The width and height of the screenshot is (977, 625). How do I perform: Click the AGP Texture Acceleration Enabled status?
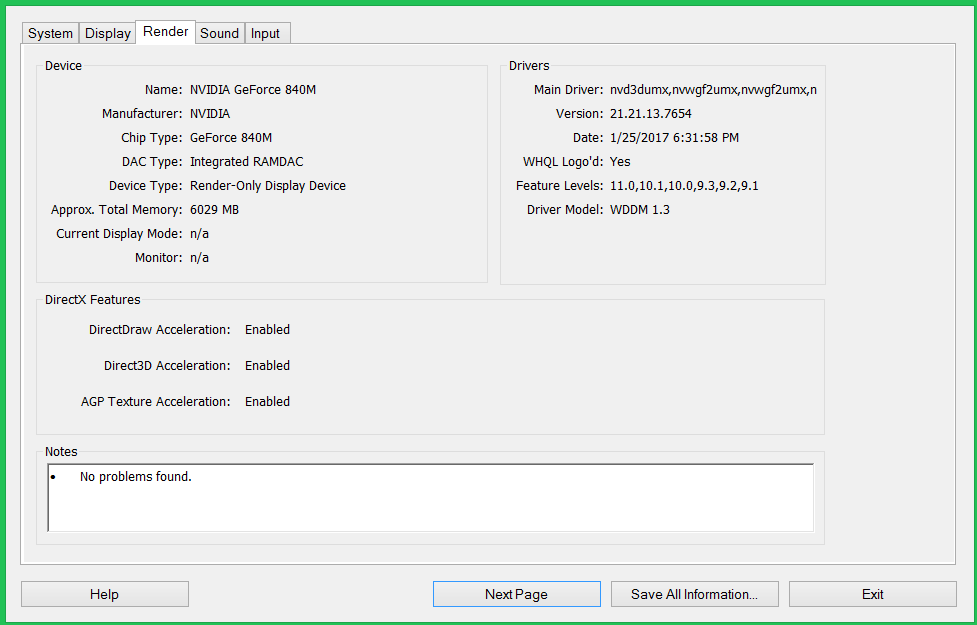point(267,402)
